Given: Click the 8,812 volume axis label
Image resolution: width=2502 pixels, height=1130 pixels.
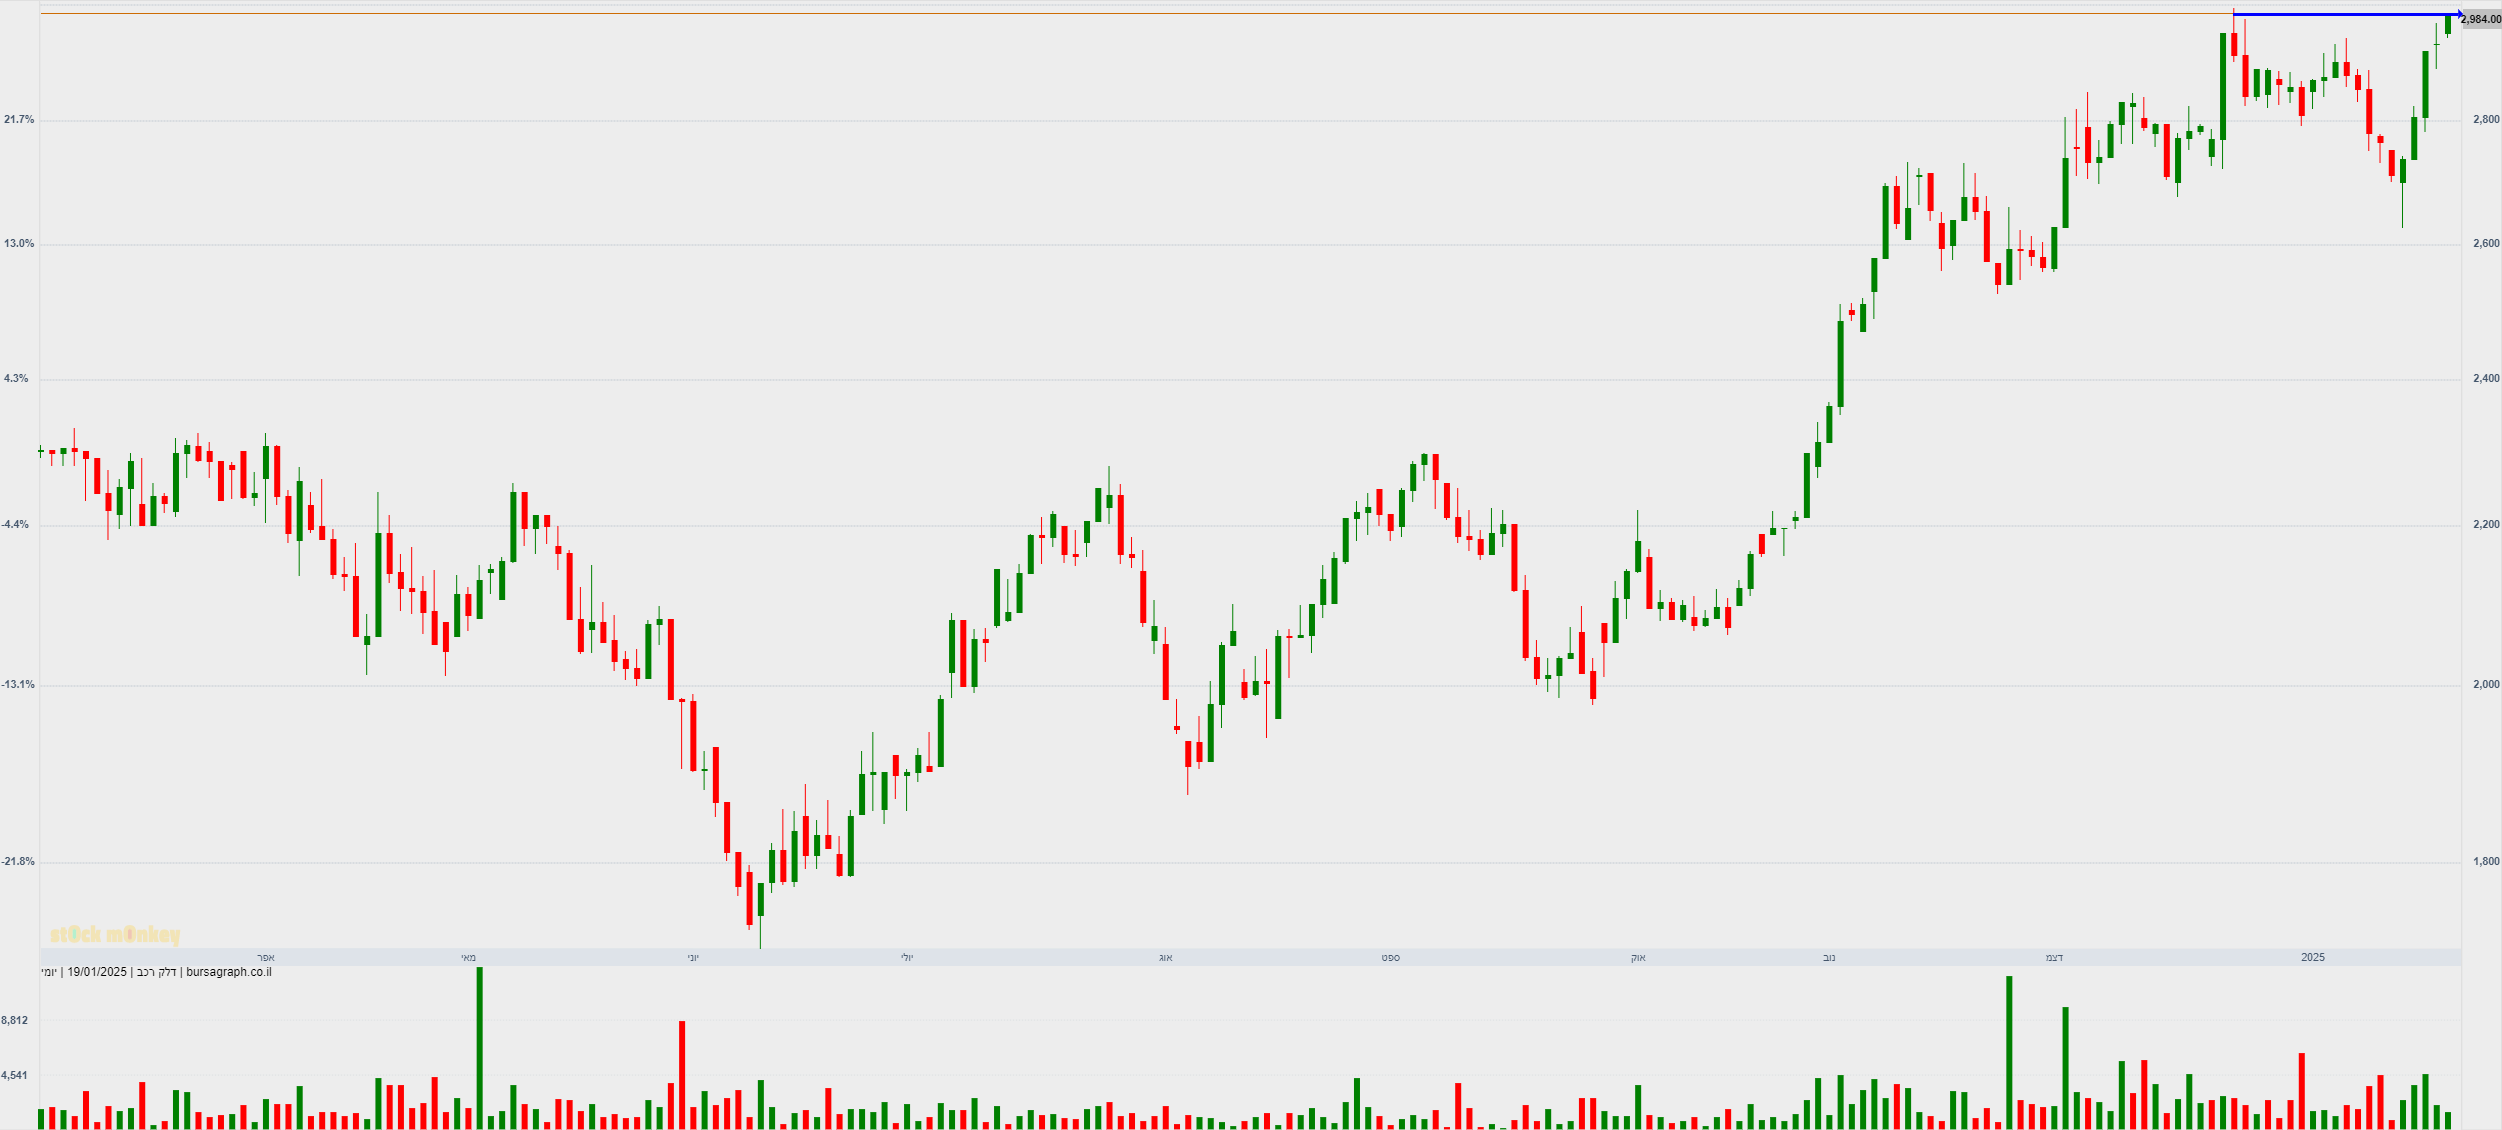Looking at the screenshot, I should click(15, 1021).
